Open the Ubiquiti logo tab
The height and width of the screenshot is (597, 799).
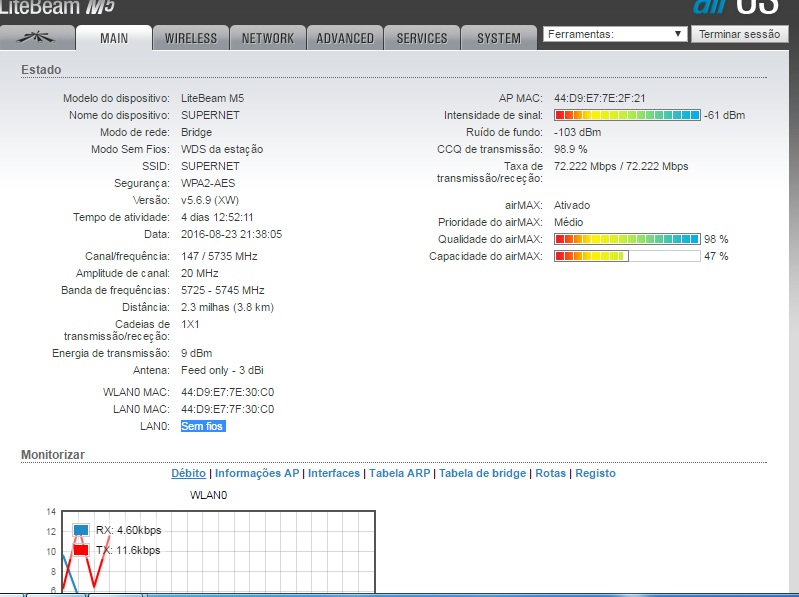click(37, 38)
